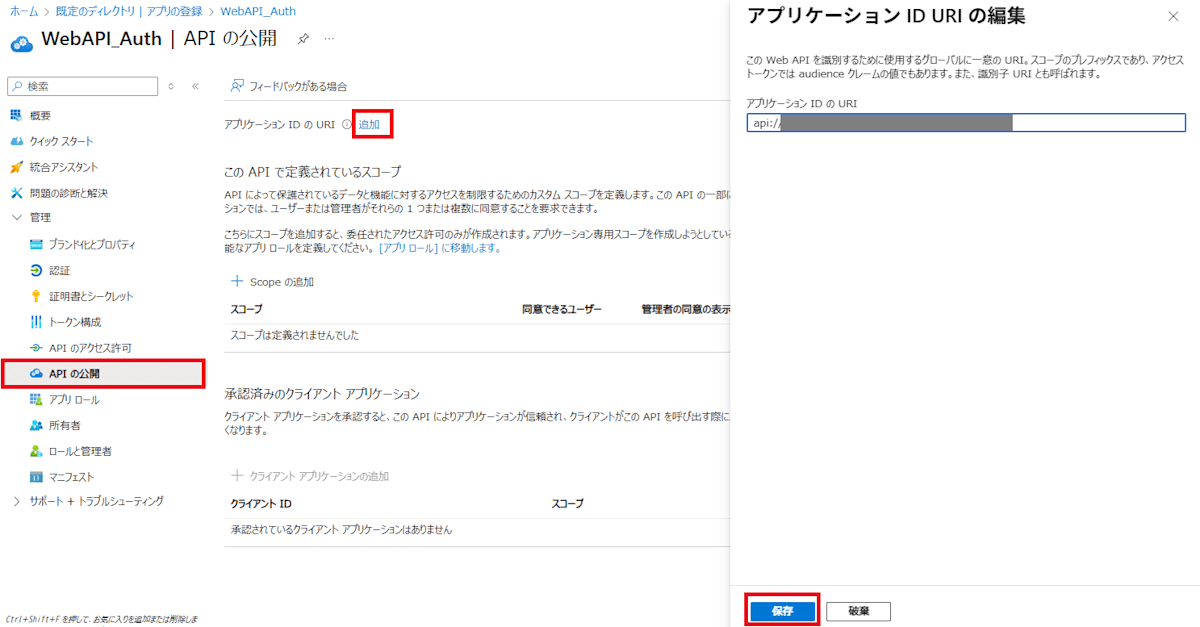This screenshot has width=1200, height=627.
Task: Click the マニフェスト icon
Action: click(37, 477)
